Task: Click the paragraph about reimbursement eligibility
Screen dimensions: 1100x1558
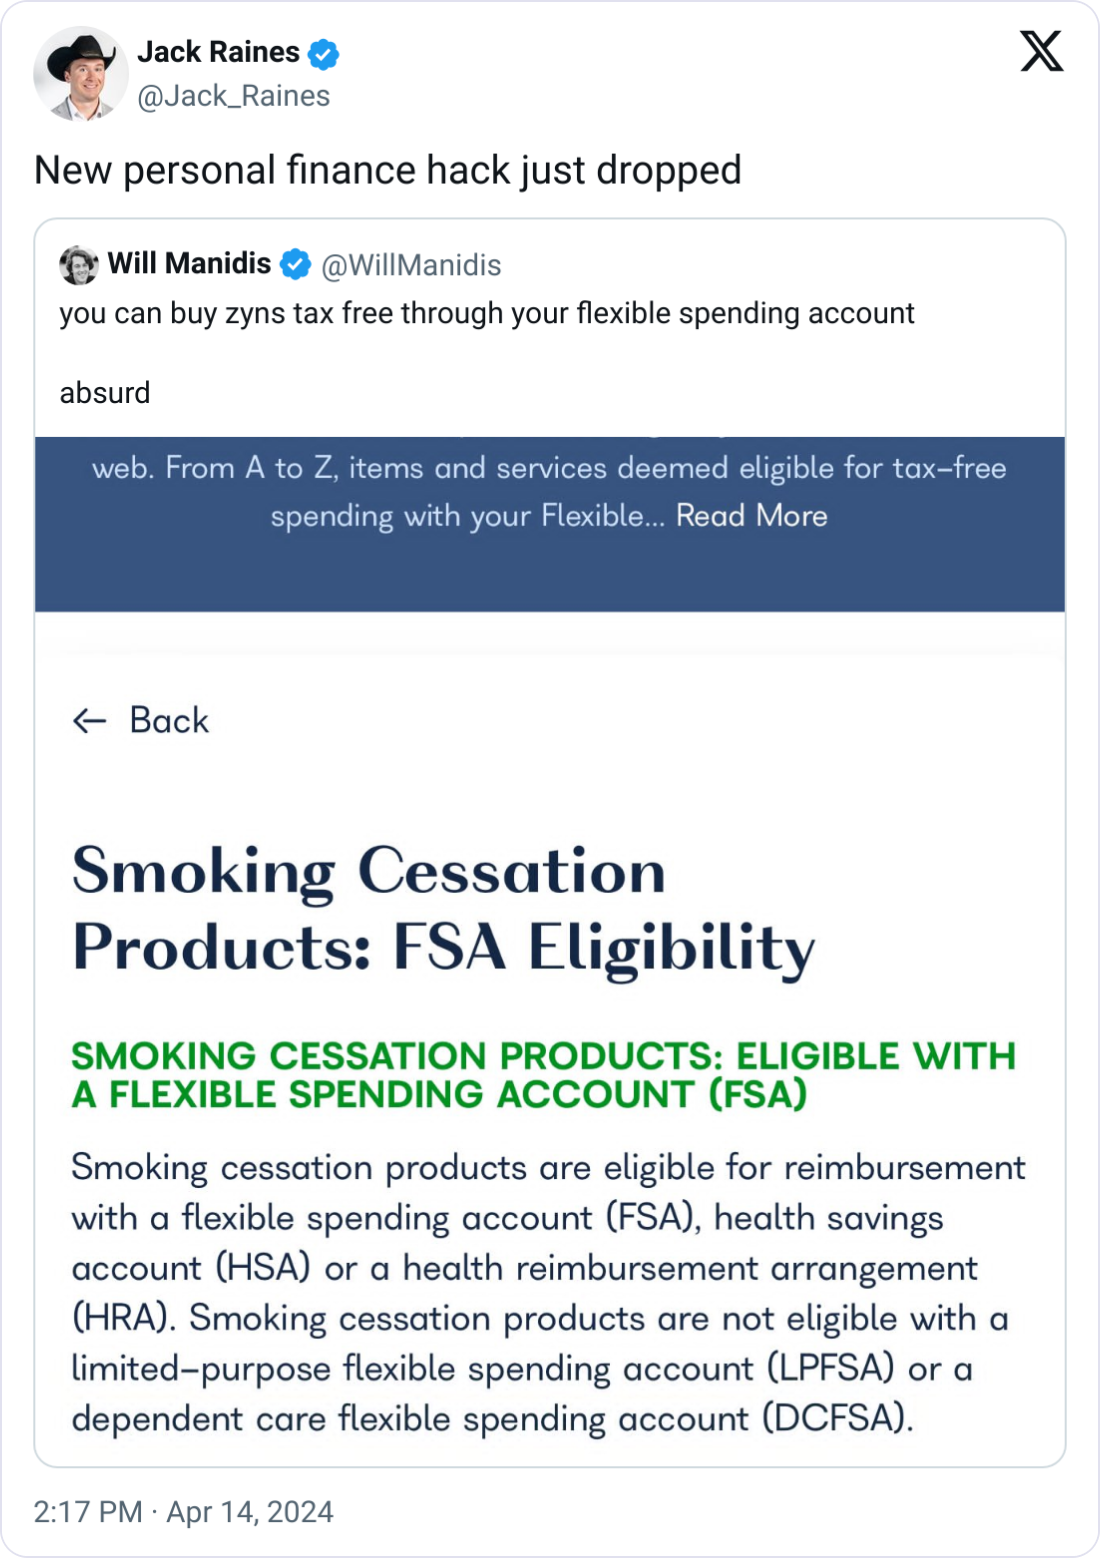Action: pyautogui.click(x=548, y=1293)
